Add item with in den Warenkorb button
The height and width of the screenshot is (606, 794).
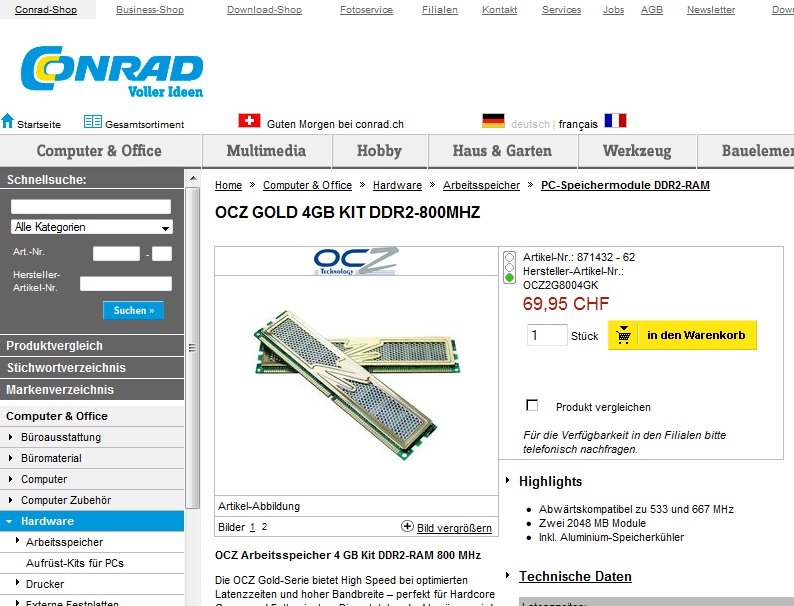point(682,335)
